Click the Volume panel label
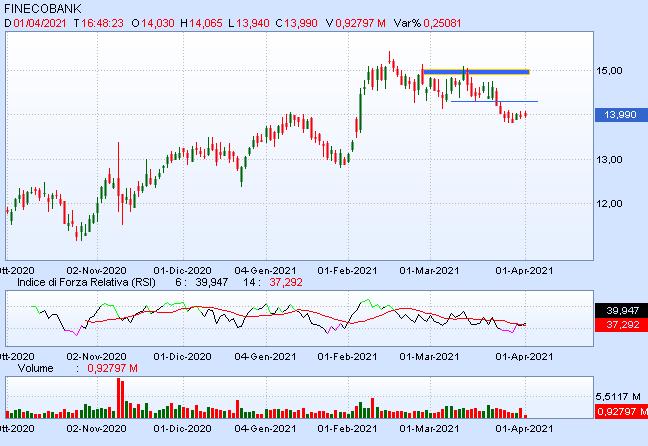648x446 pixels. click(36, 368)
